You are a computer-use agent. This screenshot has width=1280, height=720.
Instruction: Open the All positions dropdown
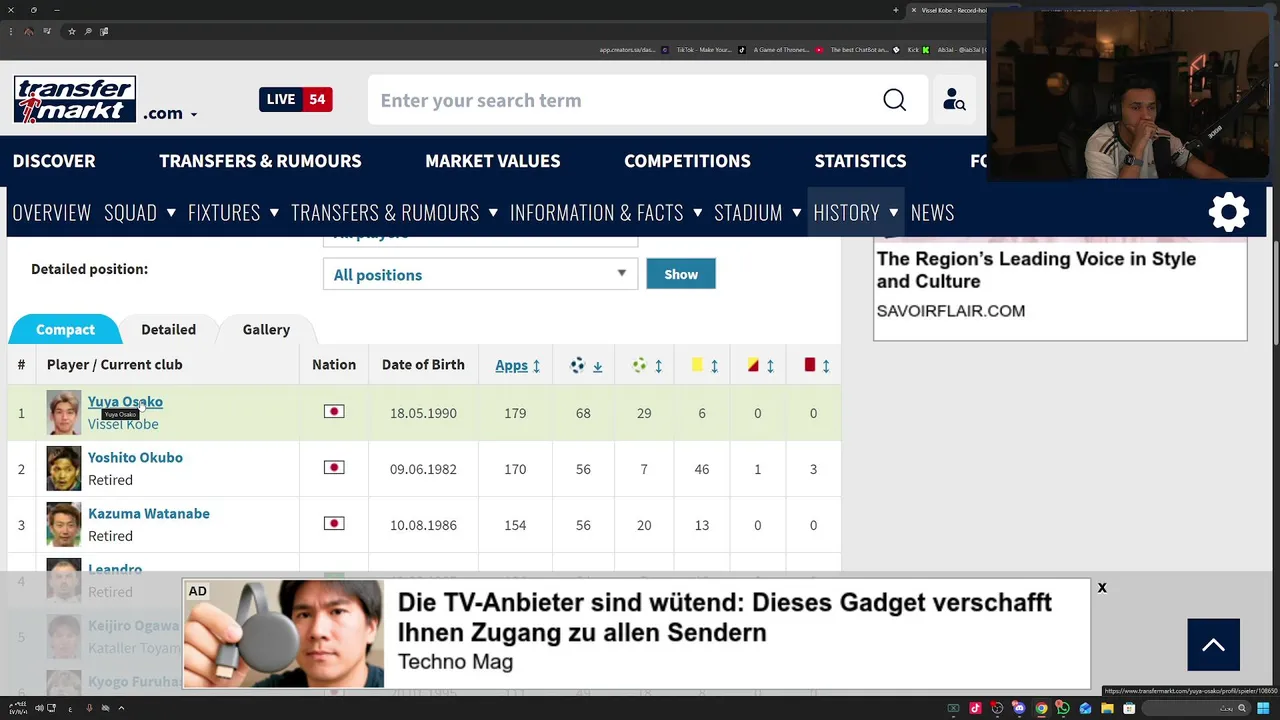[480, 274]
